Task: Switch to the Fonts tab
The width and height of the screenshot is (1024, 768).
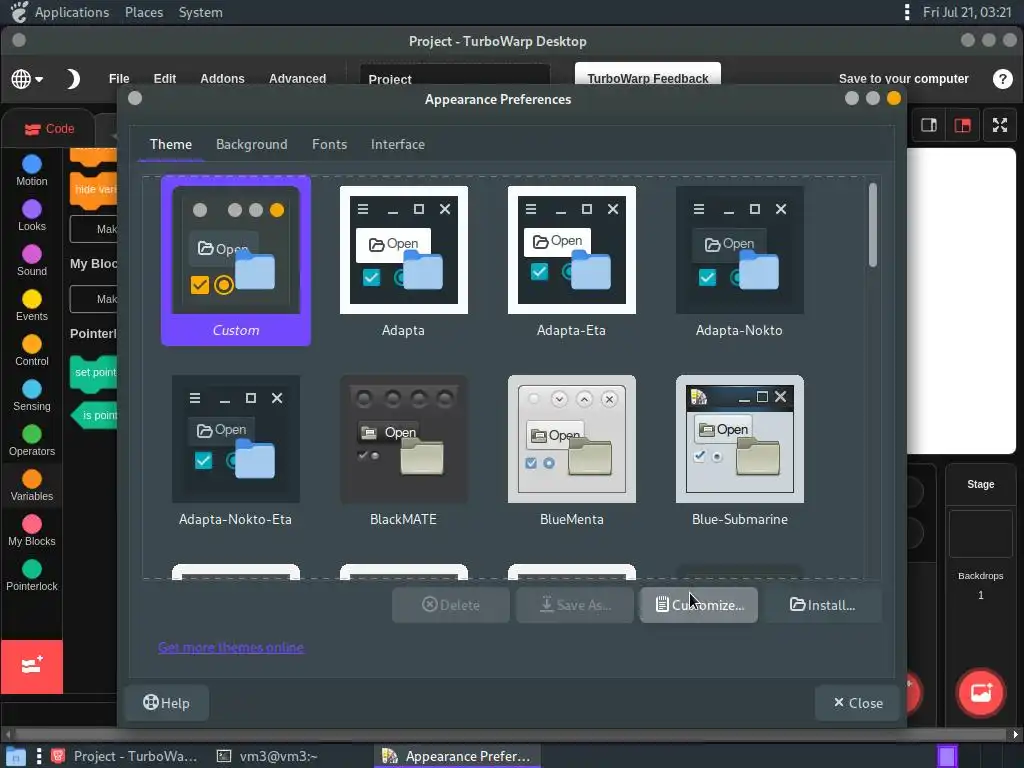Action: [329, 144]
